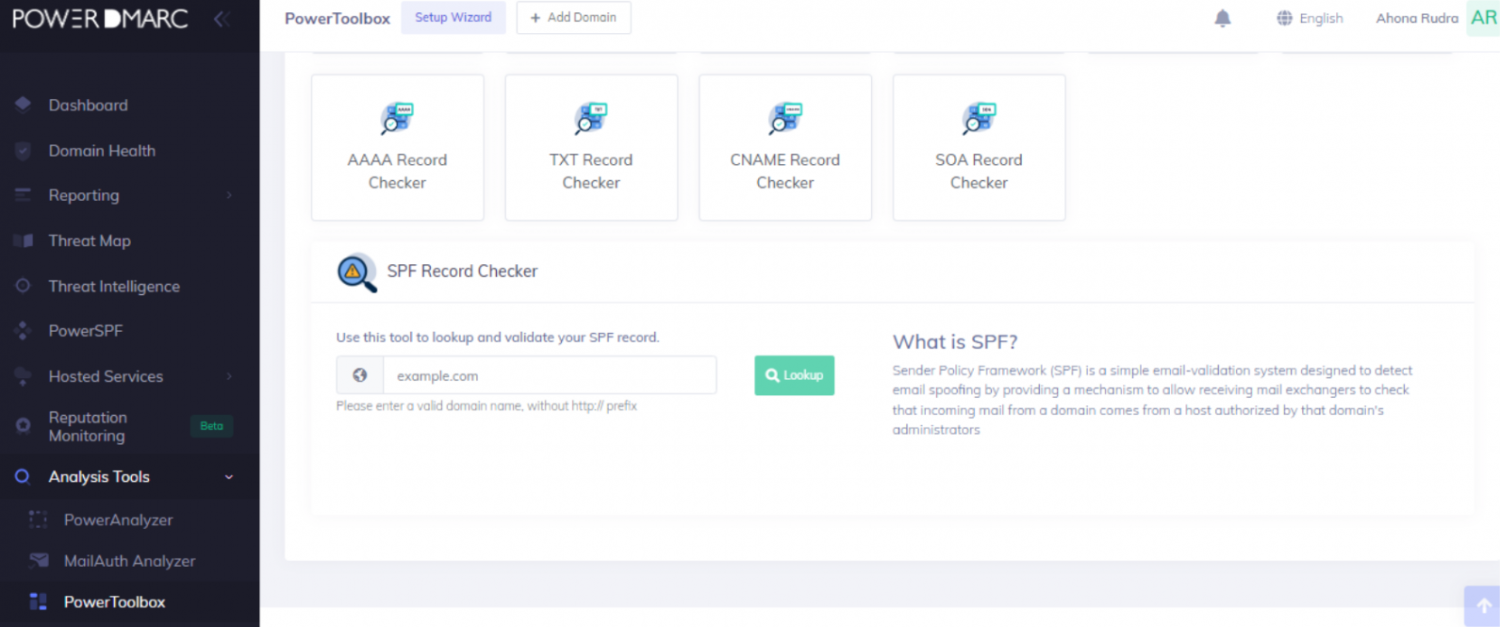1500x627 pixels.
Task: Open the TXT Record Checker tool icon
Action: pyautogui.click(x=591, y=118)
